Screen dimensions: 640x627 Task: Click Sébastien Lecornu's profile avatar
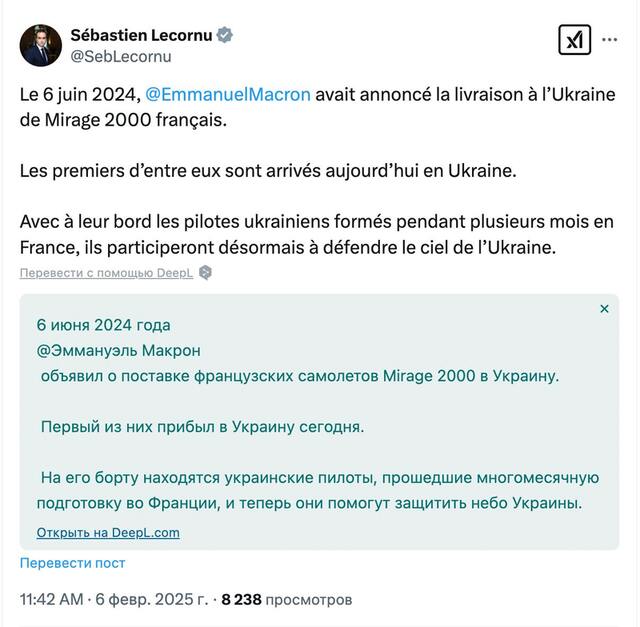40,45
